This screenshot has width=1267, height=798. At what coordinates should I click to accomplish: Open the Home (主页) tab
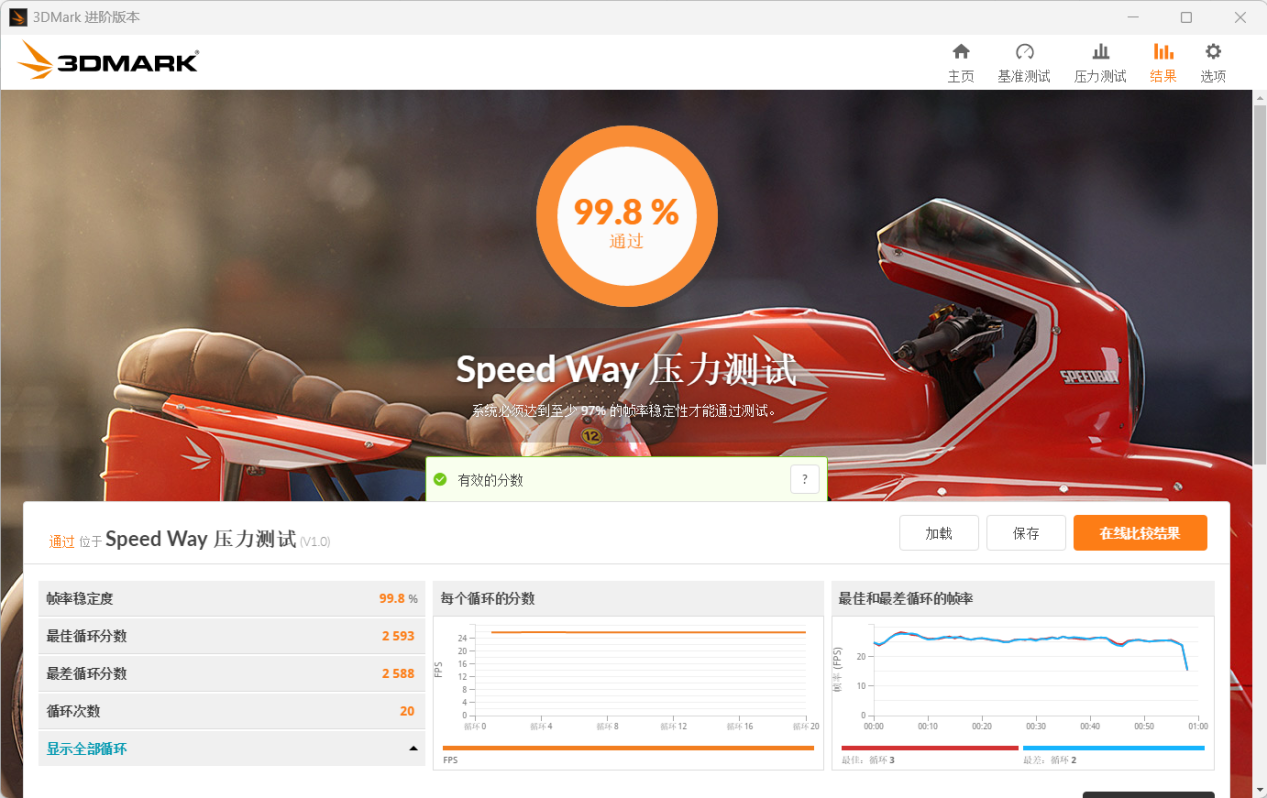click(x=960, y=63)
